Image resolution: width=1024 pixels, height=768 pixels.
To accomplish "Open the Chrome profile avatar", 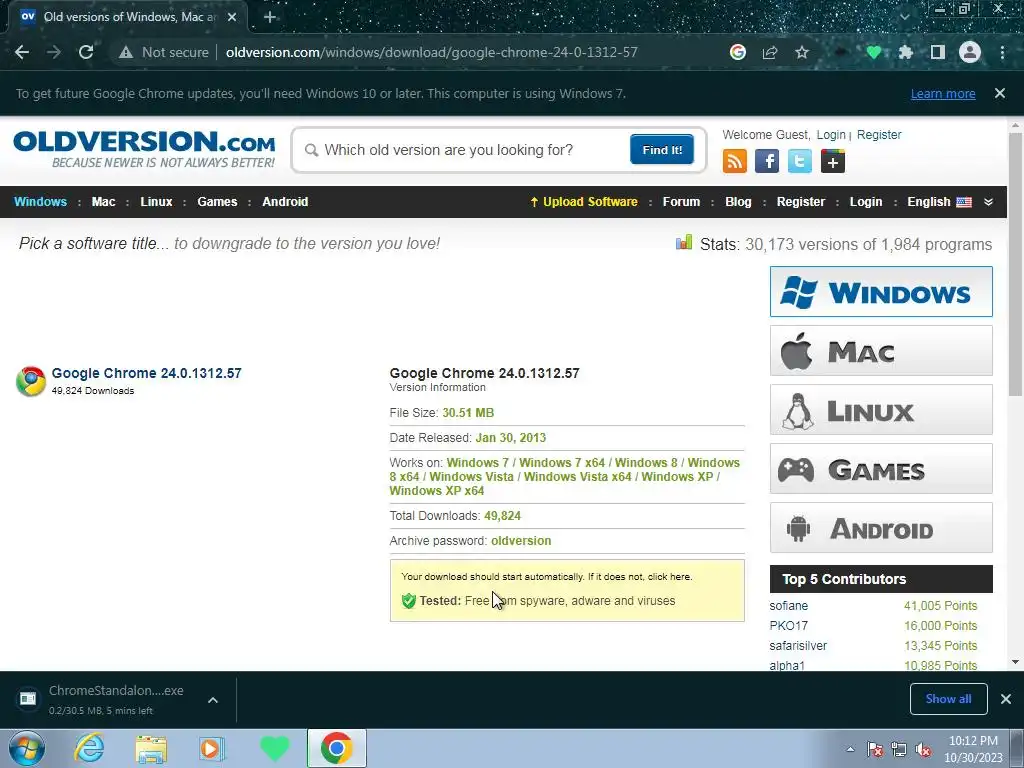I will pos(970,52).
